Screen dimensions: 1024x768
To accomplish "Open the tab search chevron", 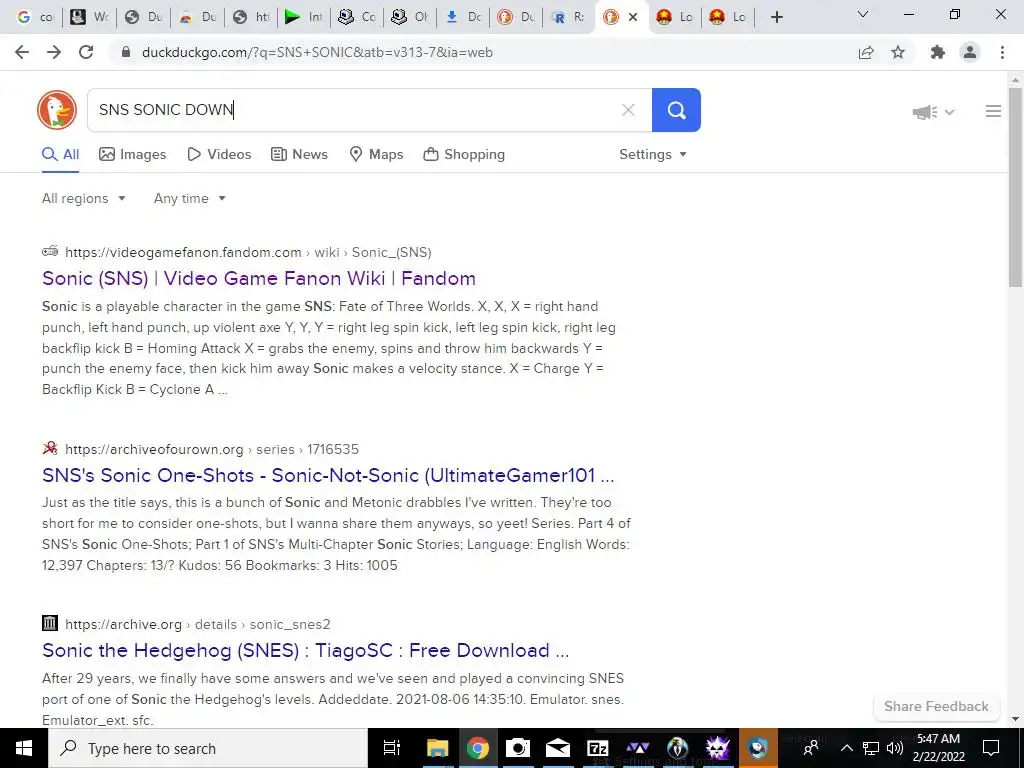I will (x=863, y=14).
